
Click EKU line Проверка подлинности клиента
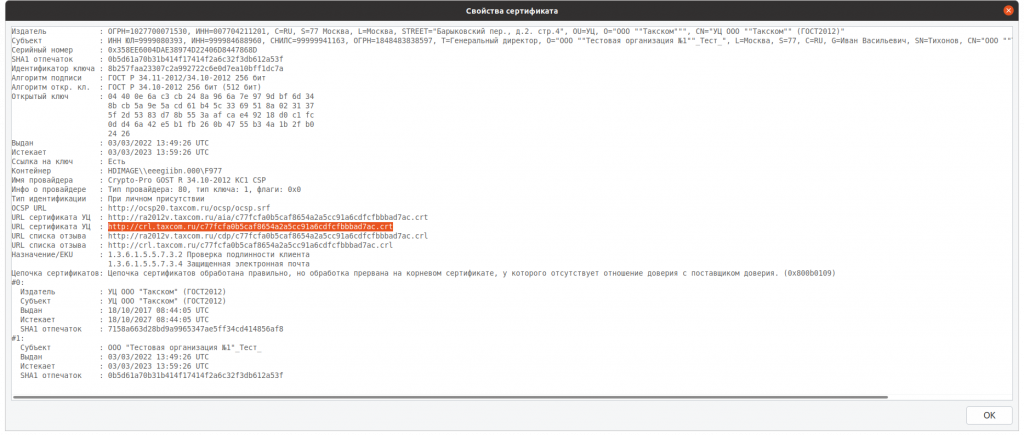click(x=210, y=254)
